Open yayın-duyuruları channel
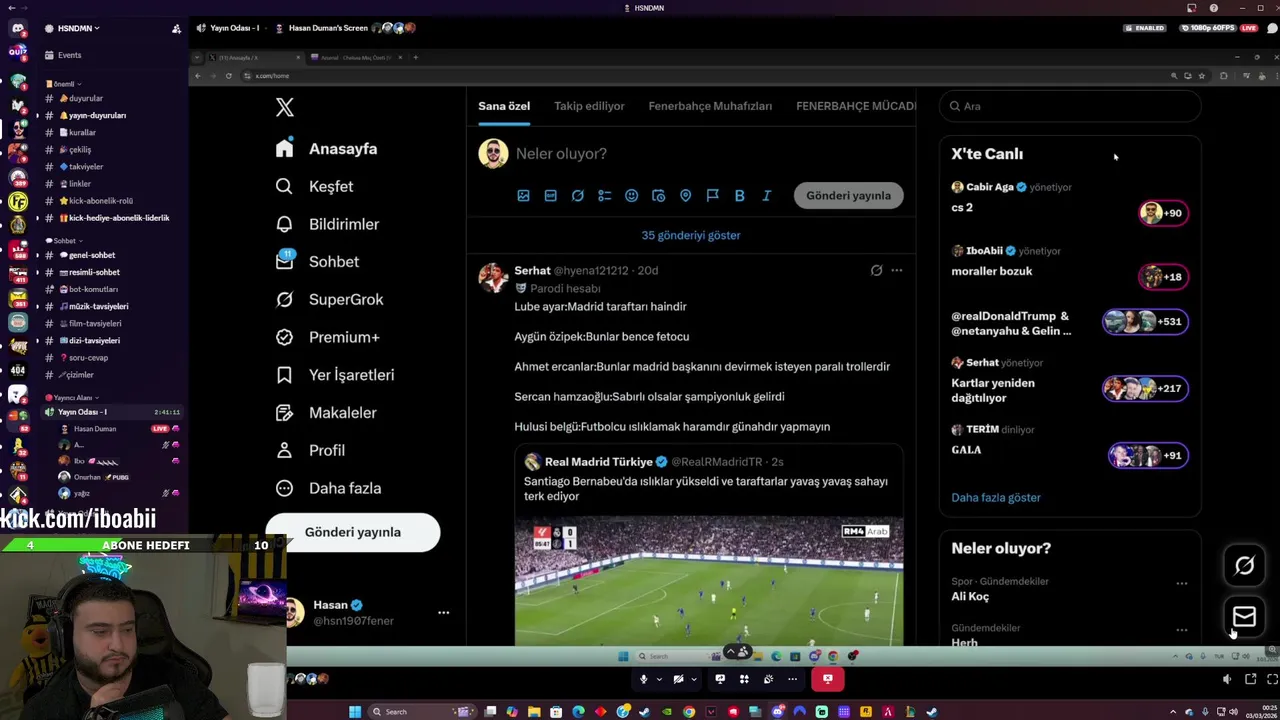The height and width of the screenshot is (720, 1280). (x=96, y=115)
